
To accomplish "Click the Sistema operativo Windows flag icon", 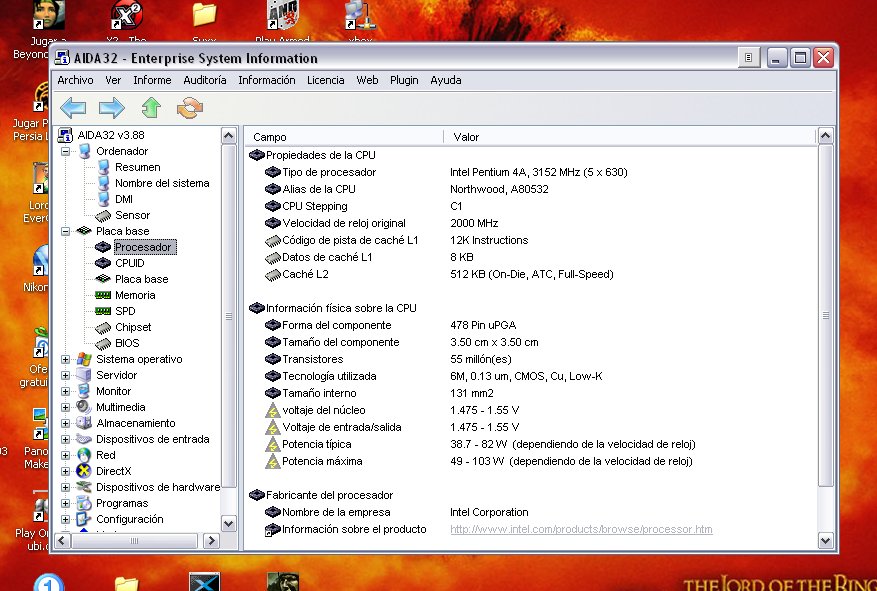I will (84, 359).
